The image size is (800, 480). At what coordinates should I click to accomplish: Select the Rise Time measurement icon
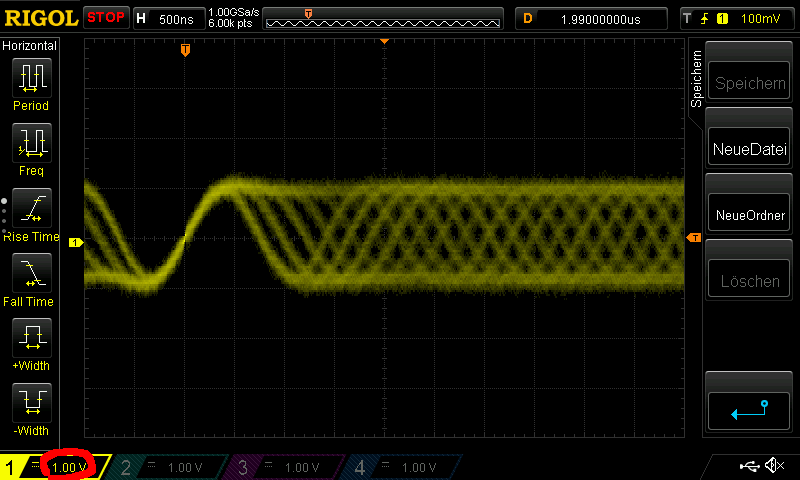[x=32, y=208]
